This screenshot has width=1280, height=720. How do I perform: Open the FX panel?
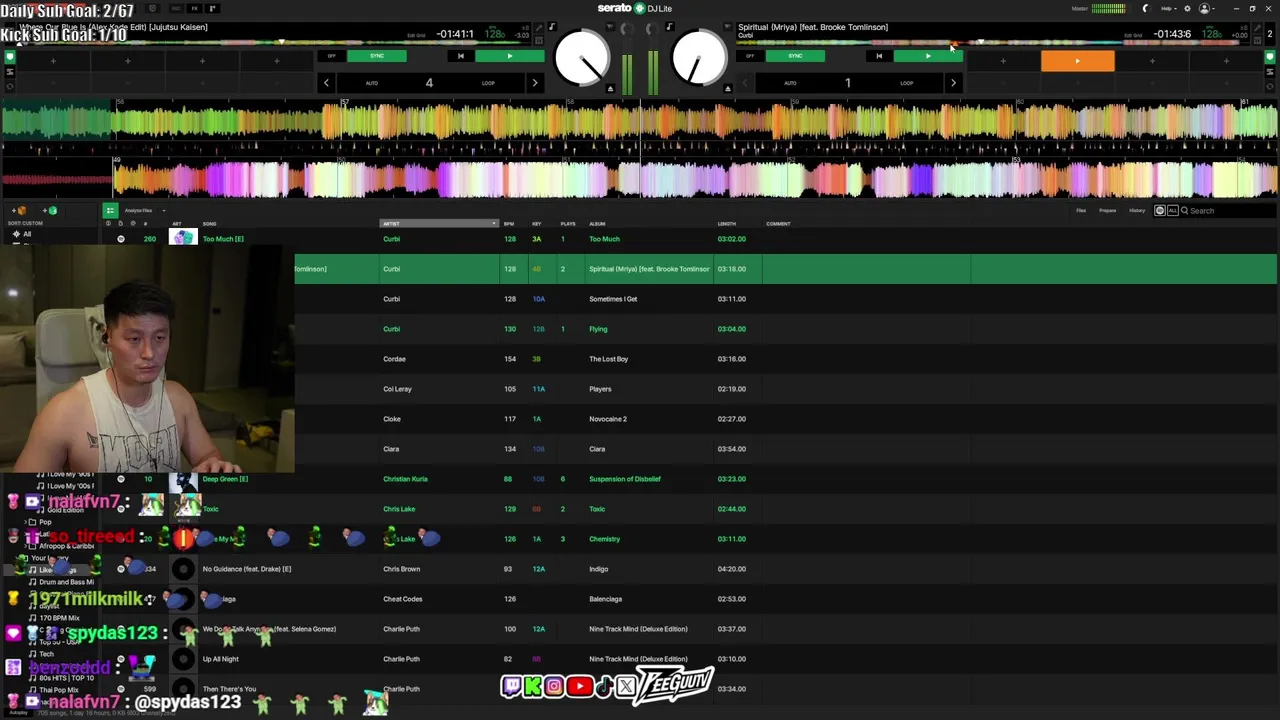195,9
